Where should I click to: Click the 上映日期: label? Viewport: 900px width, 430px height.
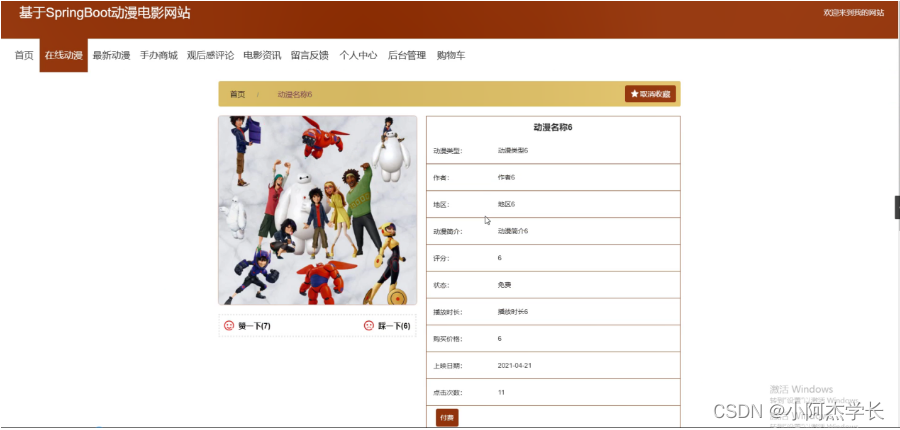pyautogui.click(x=448, y=366)
